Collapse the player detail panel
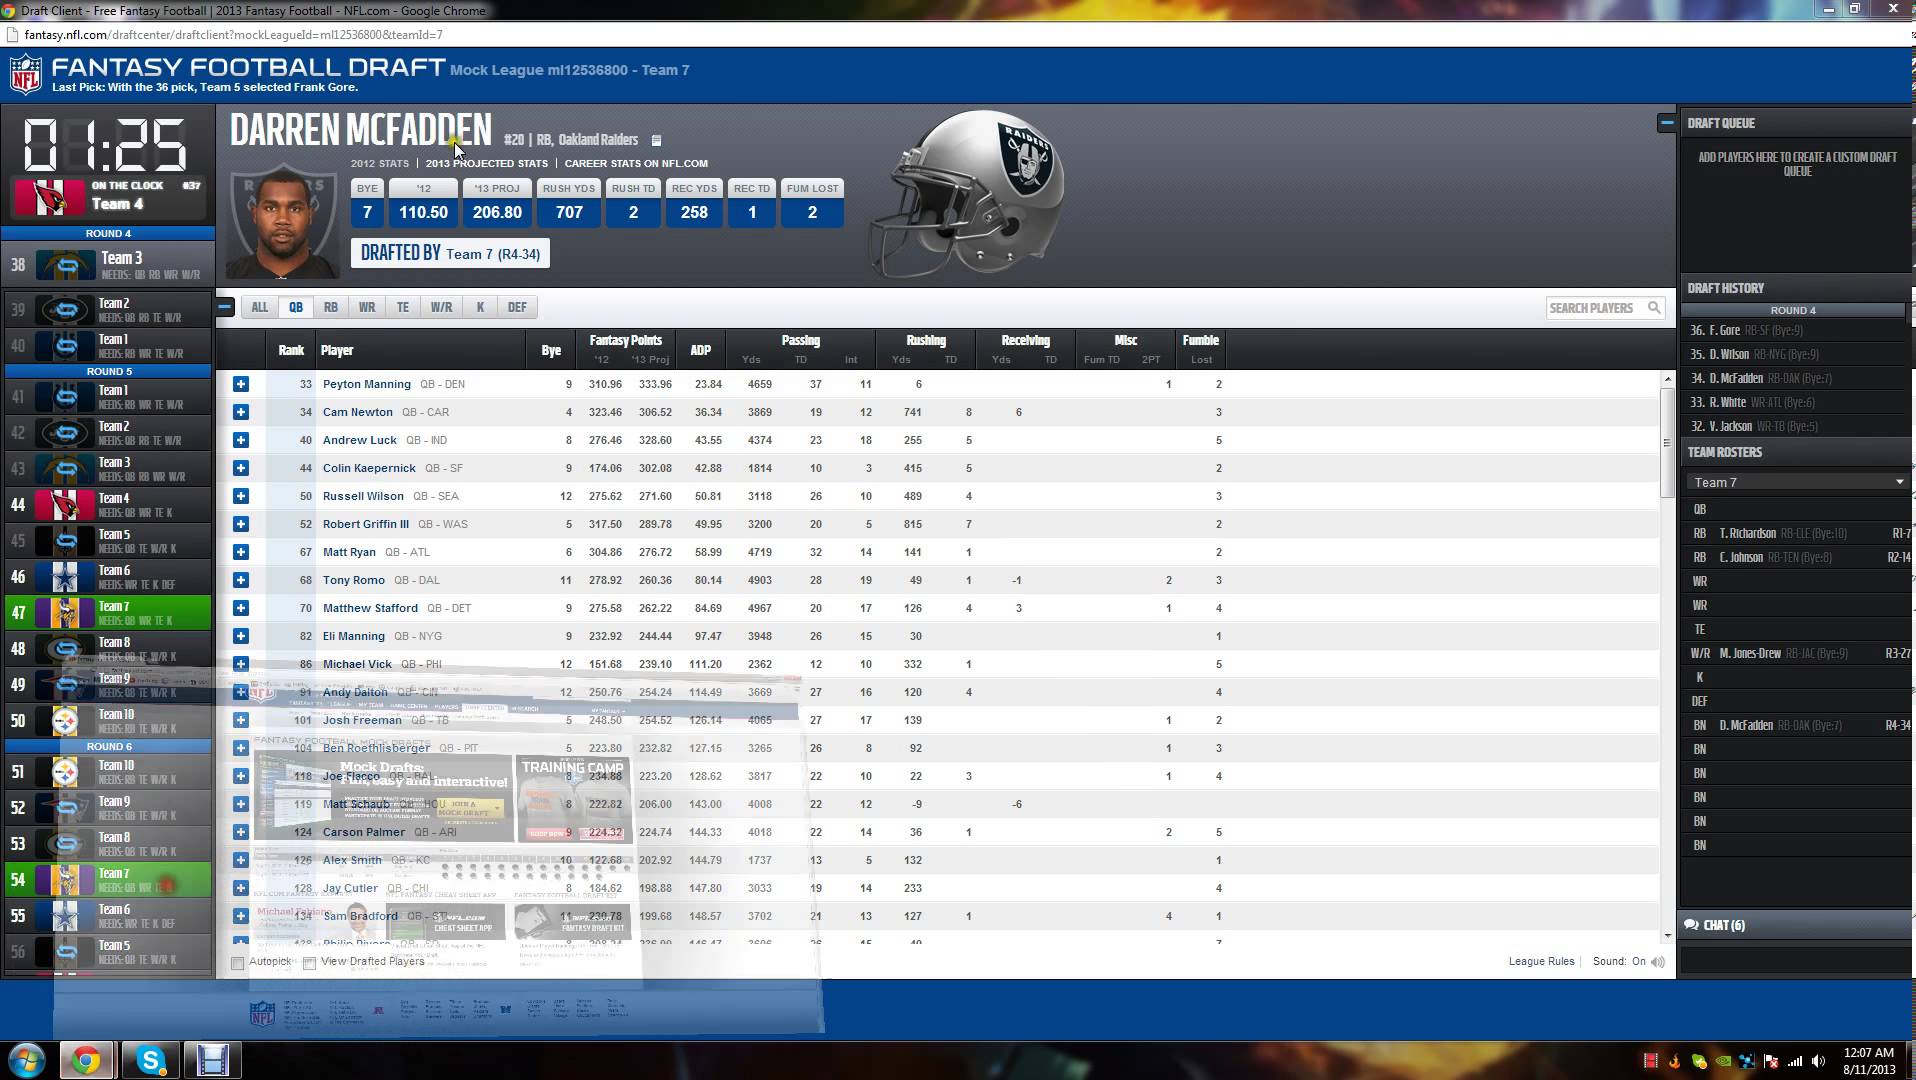Image resolution: width=1916 pixels, height=1080 pixels. pos(1666,123)
